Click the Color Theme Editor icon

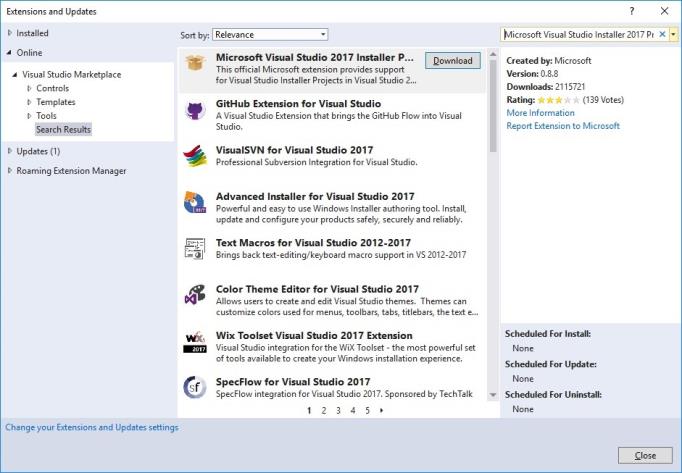coord(197,295)
